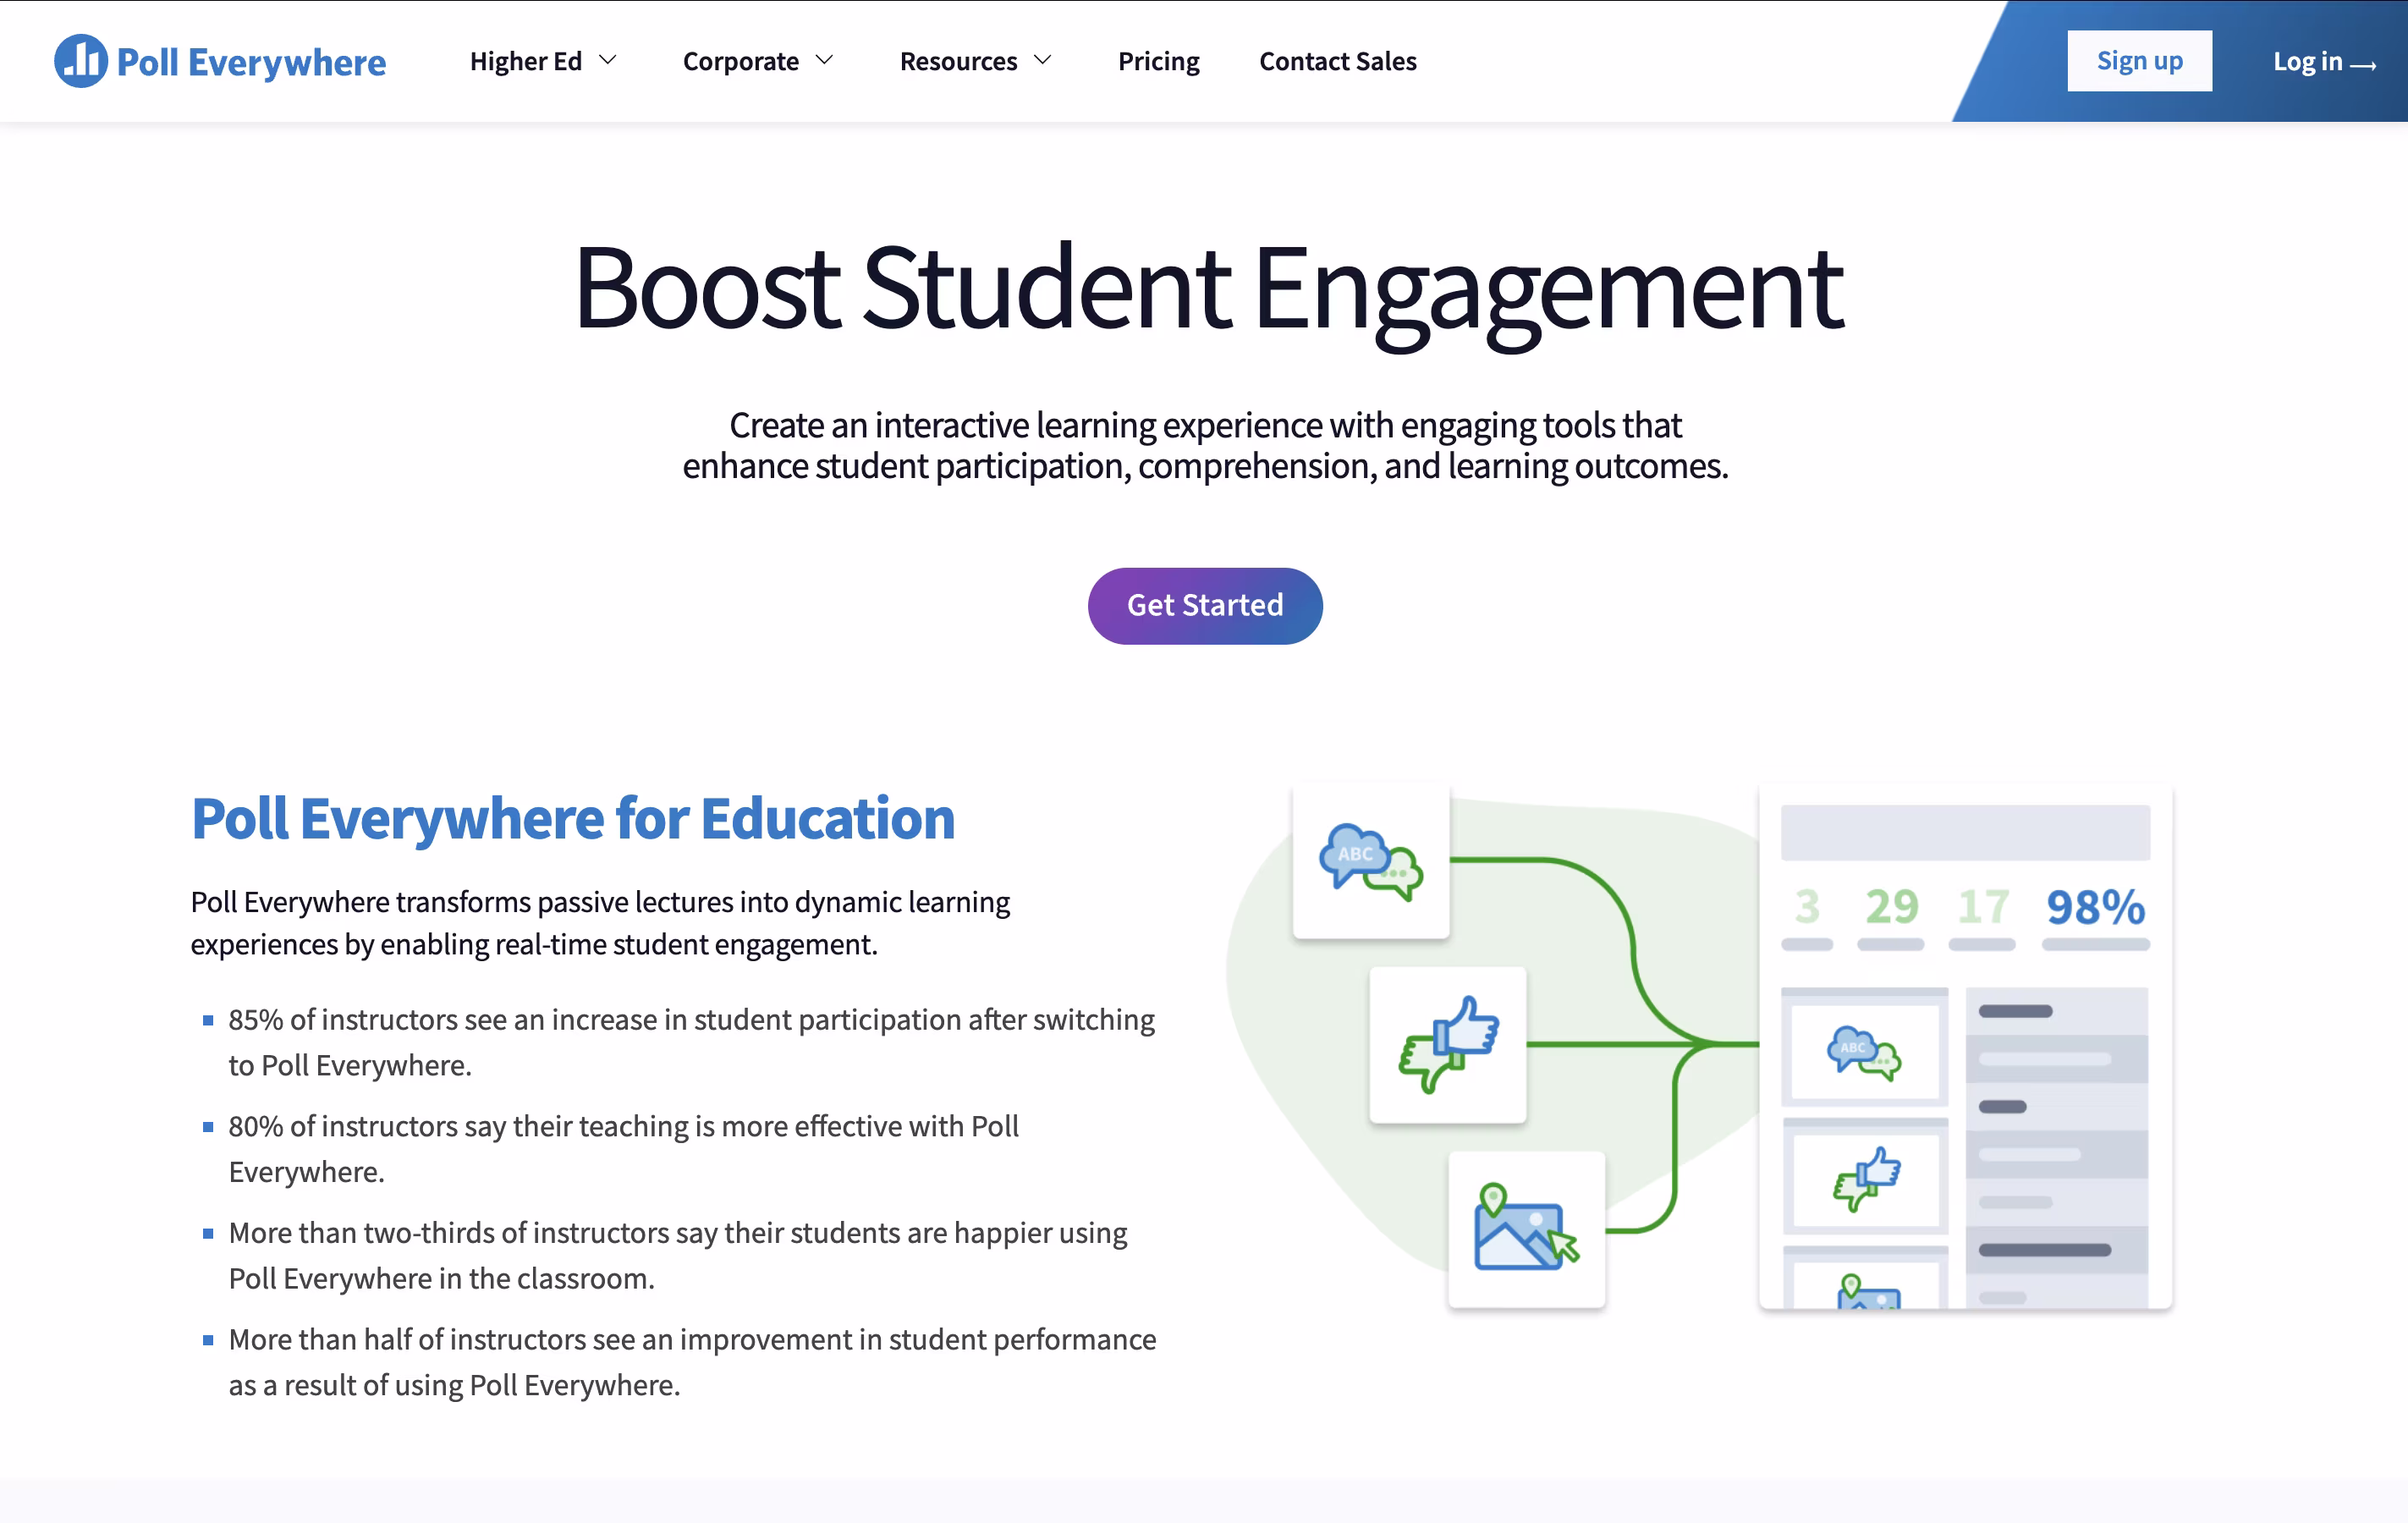
Task: Open the Pricing page
Action: 1158,61
